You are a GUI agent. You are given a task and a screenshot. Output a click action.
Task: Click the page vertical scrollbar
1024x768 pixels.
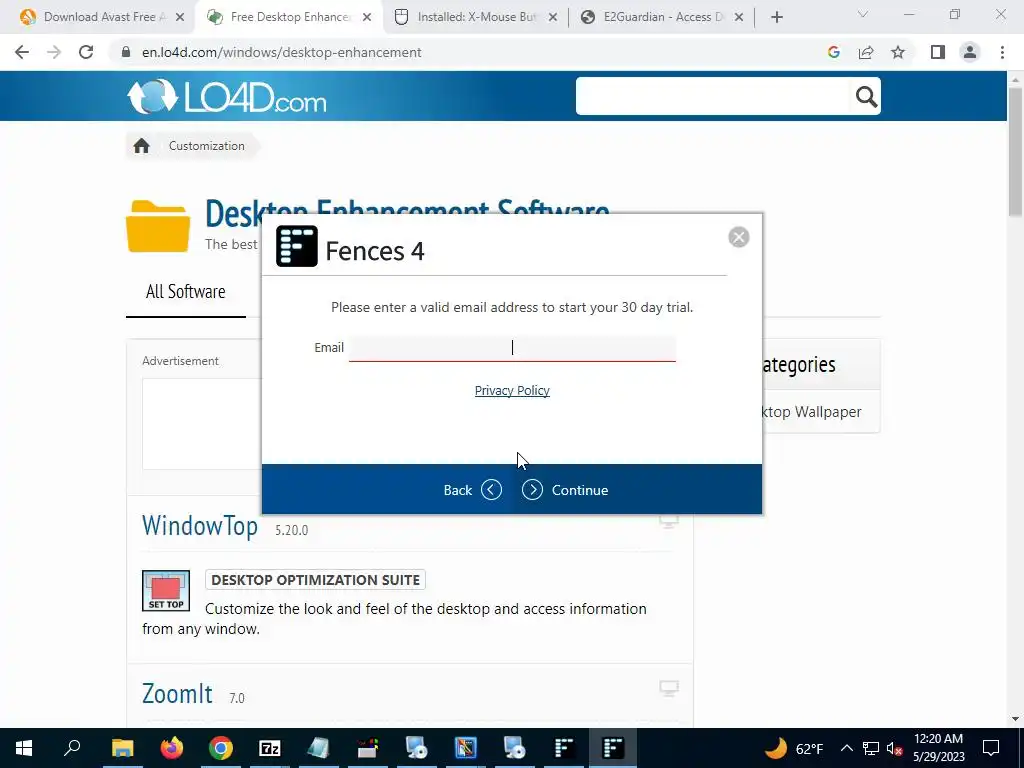coord(1015,152)
